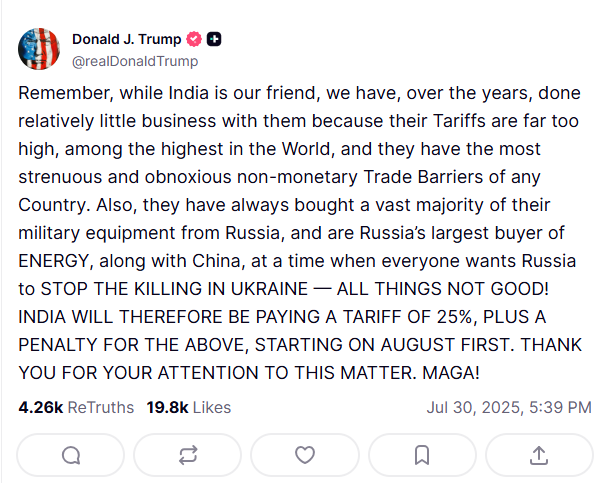This screenshot has width=605, height=483.
Task: Open the share upload icon
Action: (x=538, y=455)
